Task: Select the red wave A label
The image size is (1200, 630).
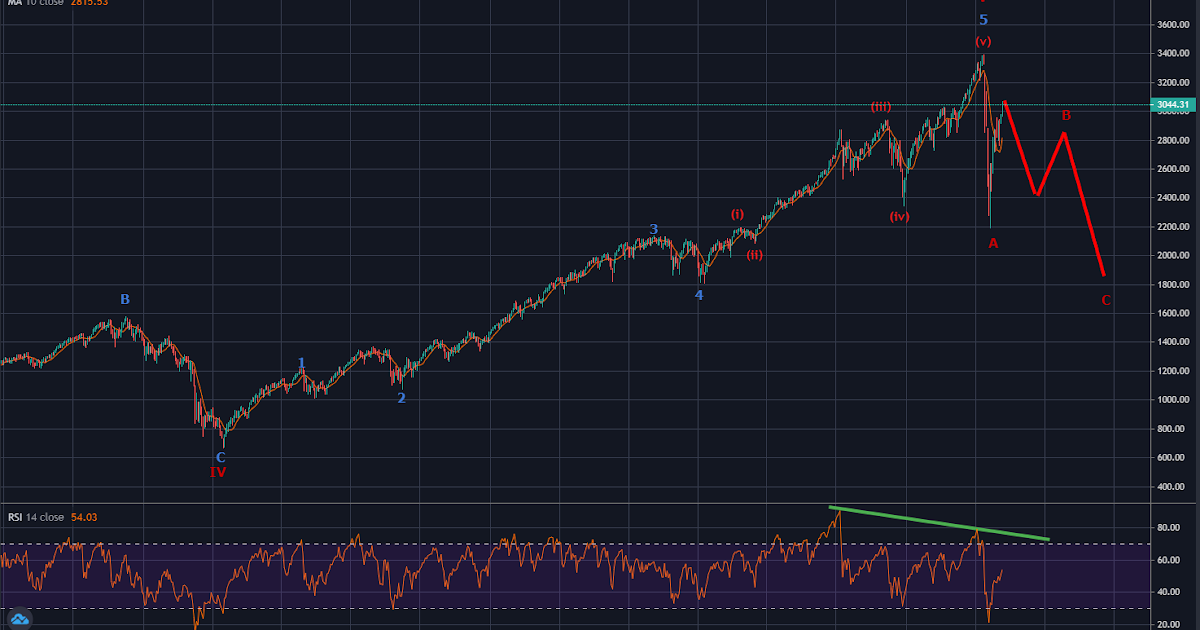Action: pos(993,243)
